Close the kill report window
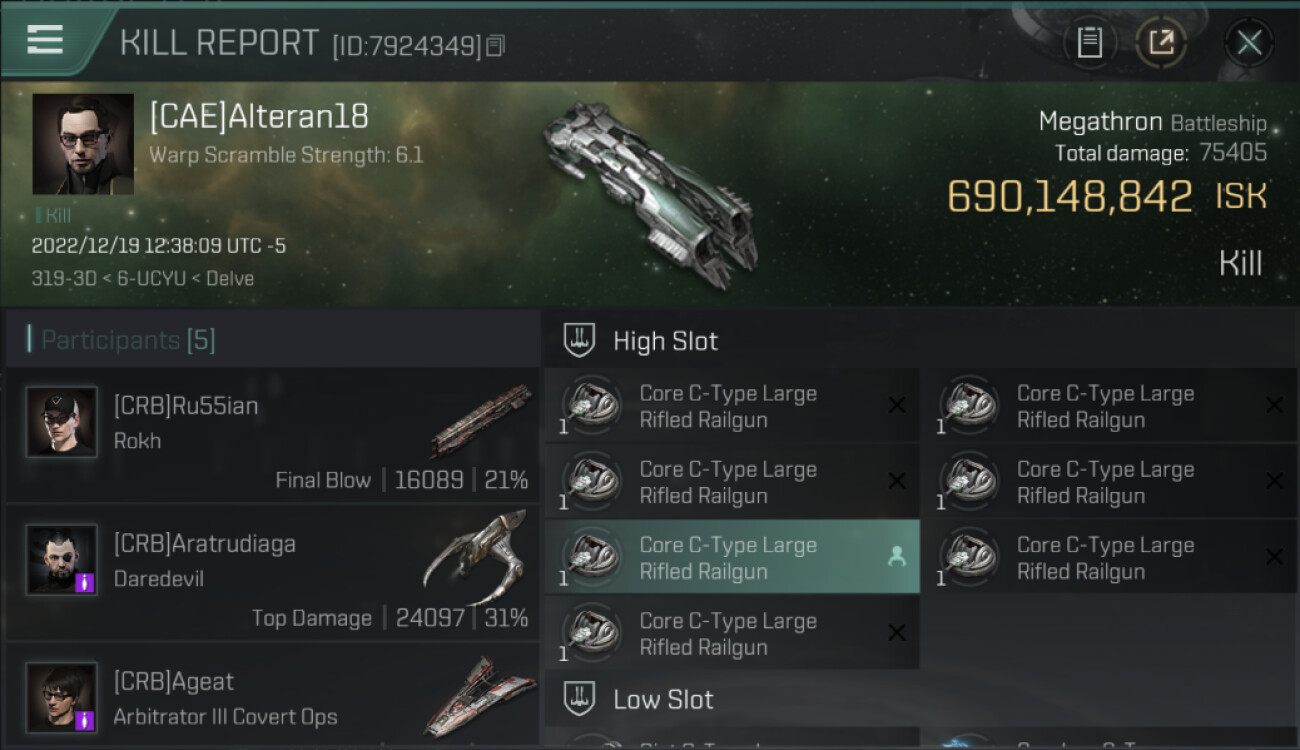The width and height of the screenshot is (1300, 750). click(1249, 43)
